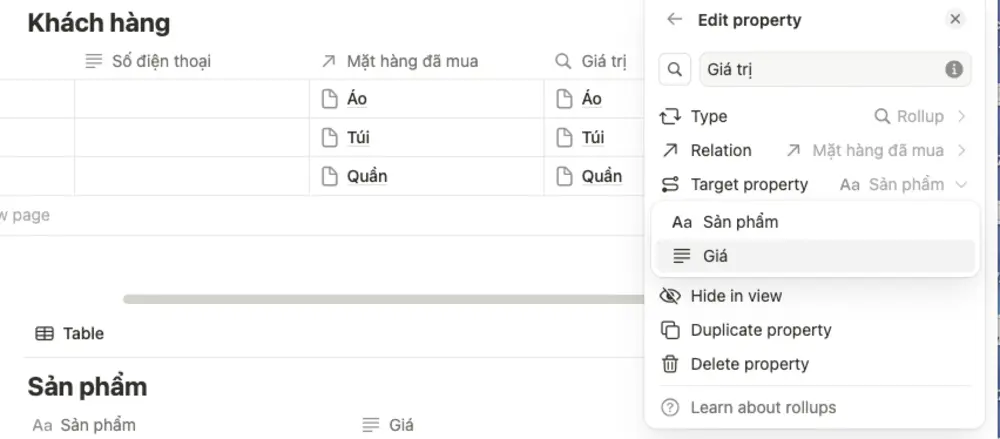Go back using the Edit property arrow
This screenshot has width=1000, height=439.
coord(674,20)
